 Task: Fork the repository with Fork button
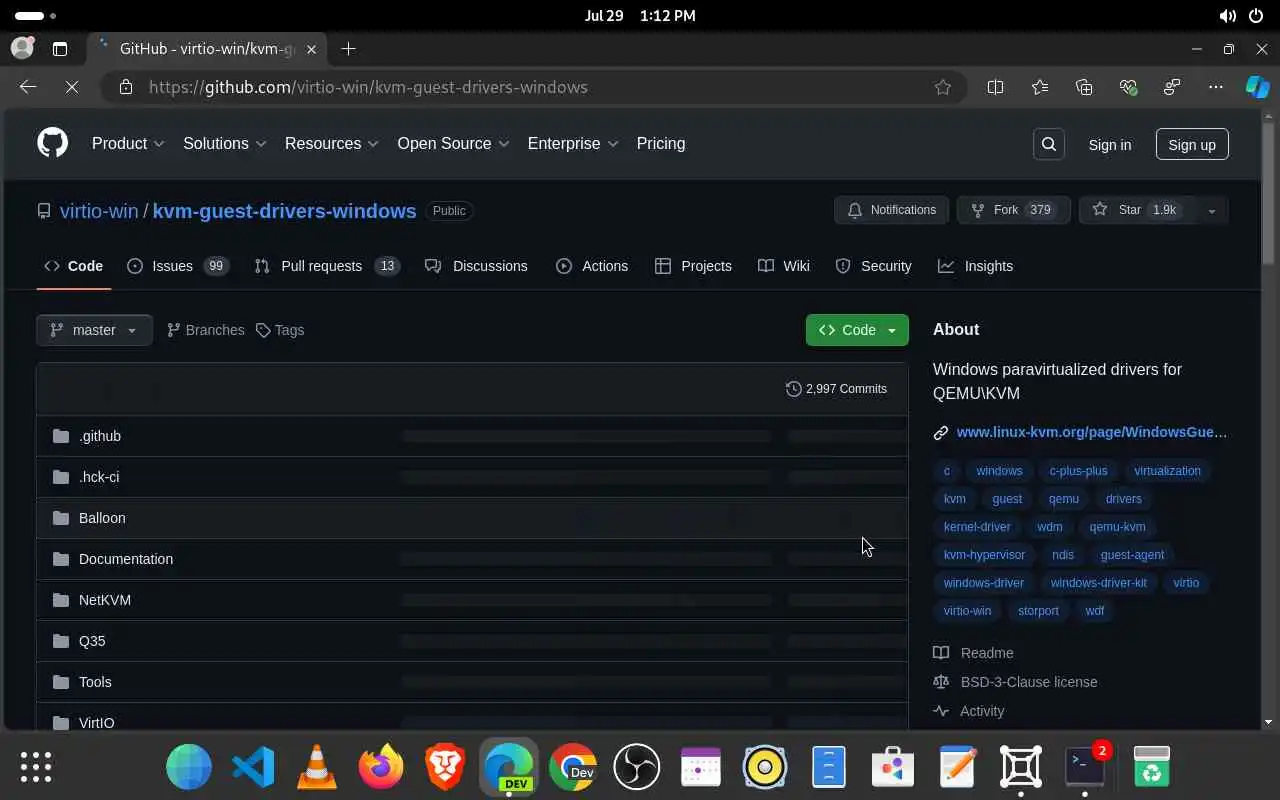pos(1013,210)
